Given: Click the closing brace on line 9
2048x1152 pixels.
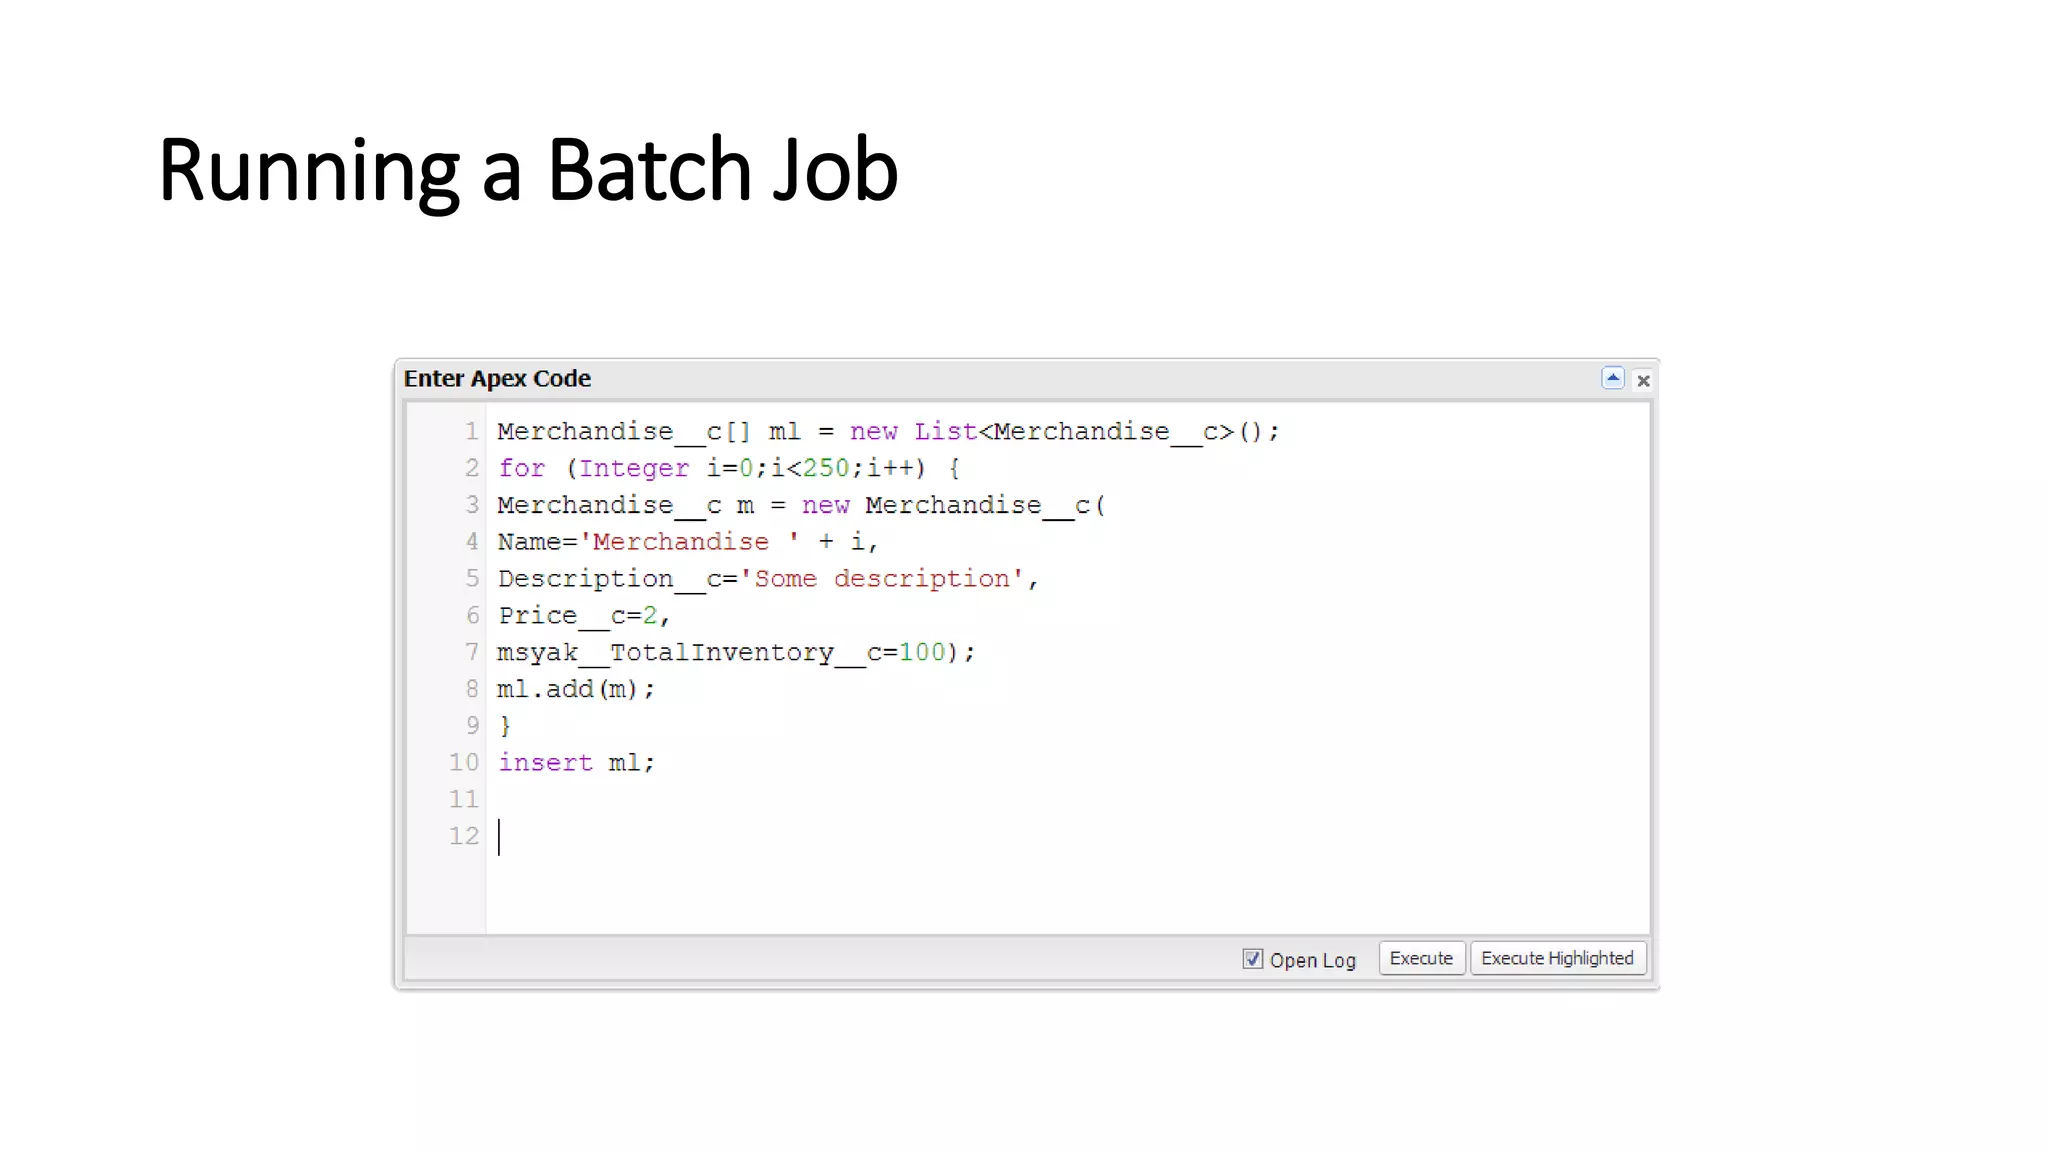Looking at the screenshot, I should pyautogui.click(x=505, y=726).
